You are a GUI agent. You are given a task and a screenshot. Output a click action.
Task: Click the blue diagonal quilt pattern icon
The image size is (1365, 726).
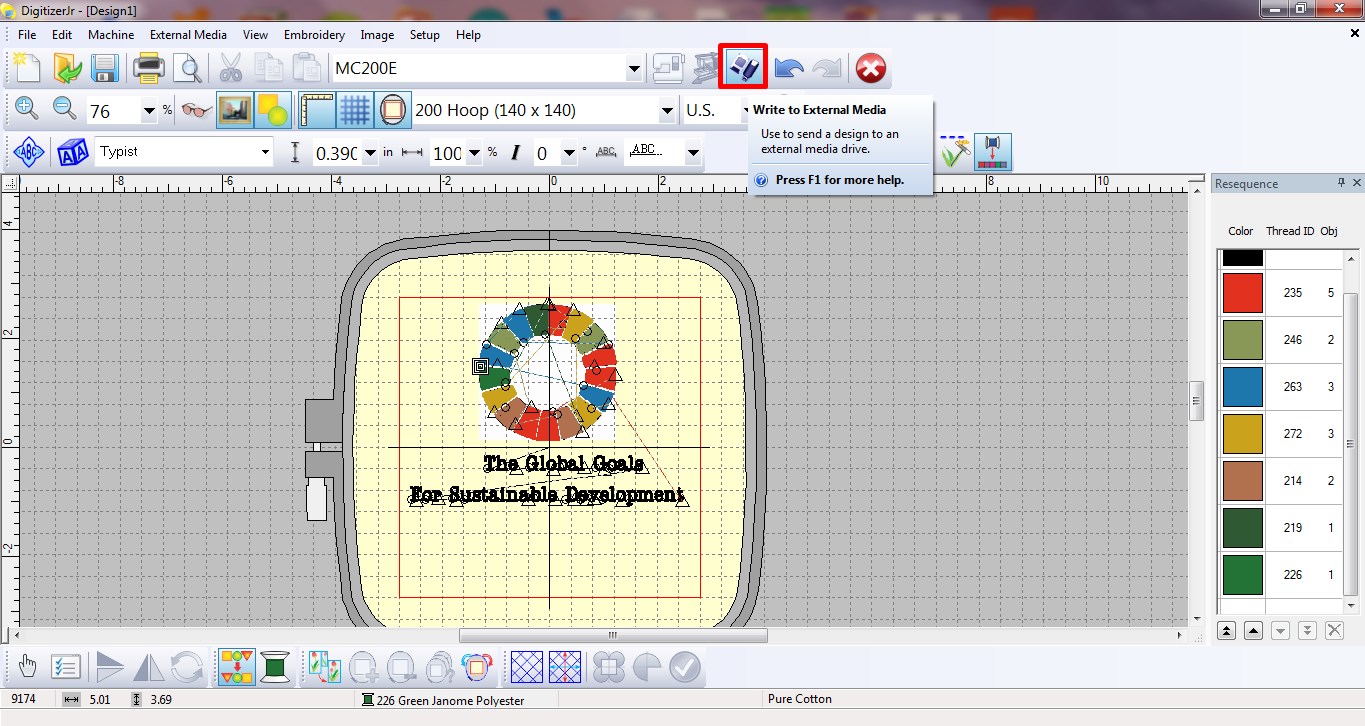point(527,667)
